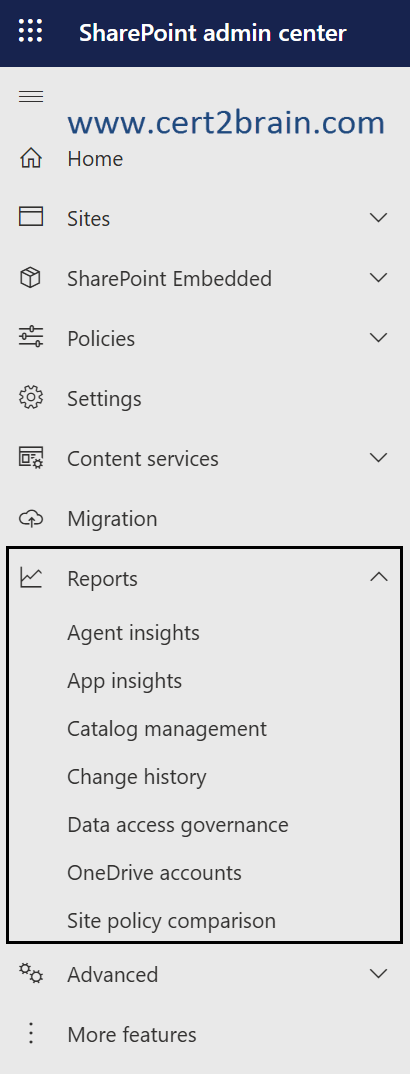Expand the SharePoint Embedded chevron

click(x=379, y=278)
